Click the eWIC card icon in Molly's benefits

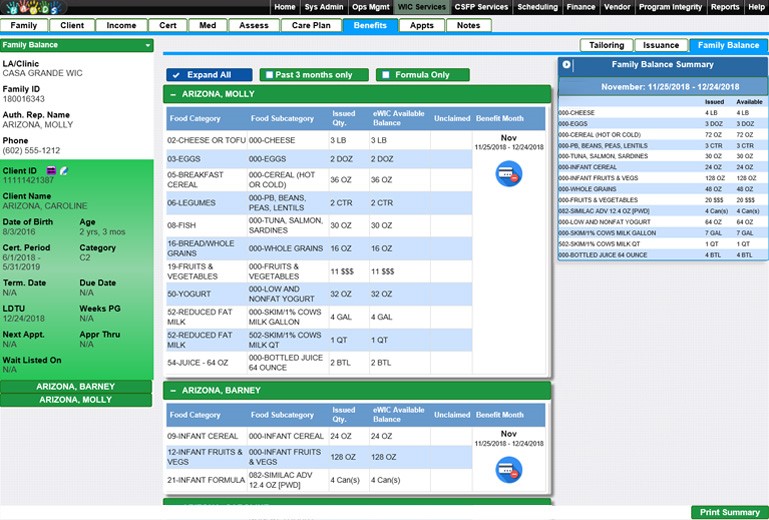tap(508, 173)
